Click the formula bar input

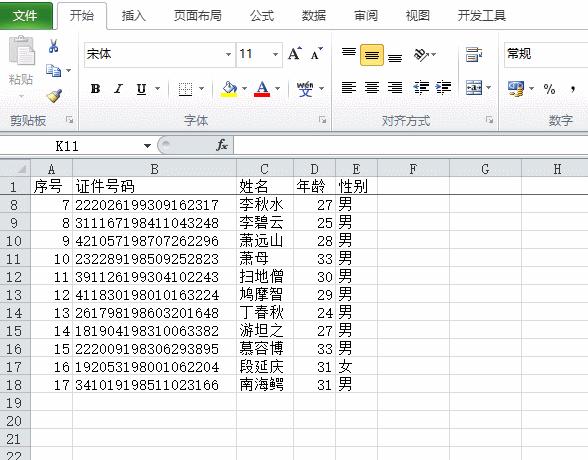coord(410,145)
